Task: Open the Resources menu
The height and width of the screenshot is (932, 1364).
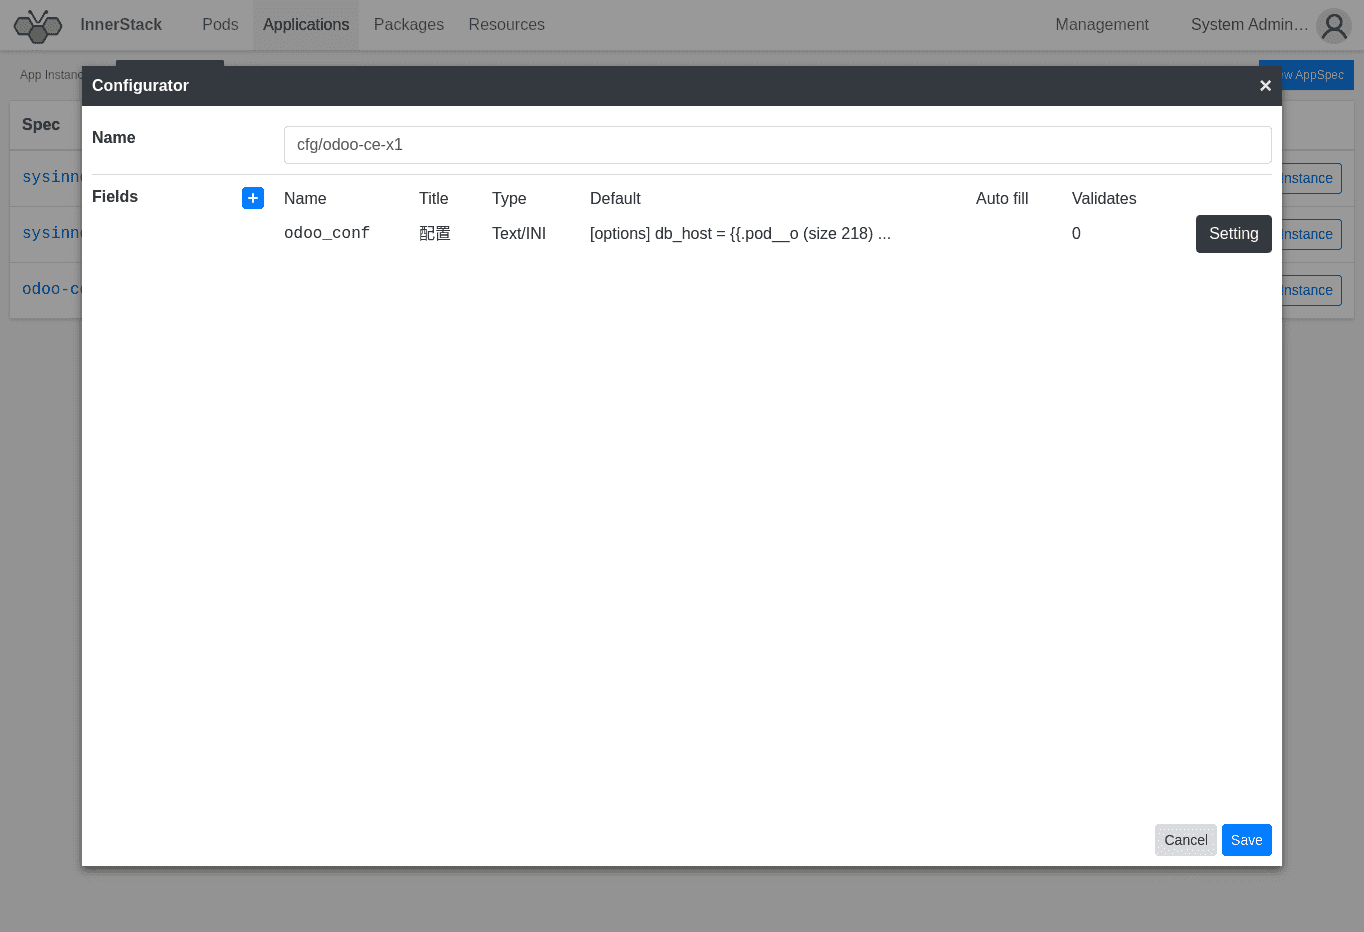Action: pyautogui.click(x=507, y=25)
